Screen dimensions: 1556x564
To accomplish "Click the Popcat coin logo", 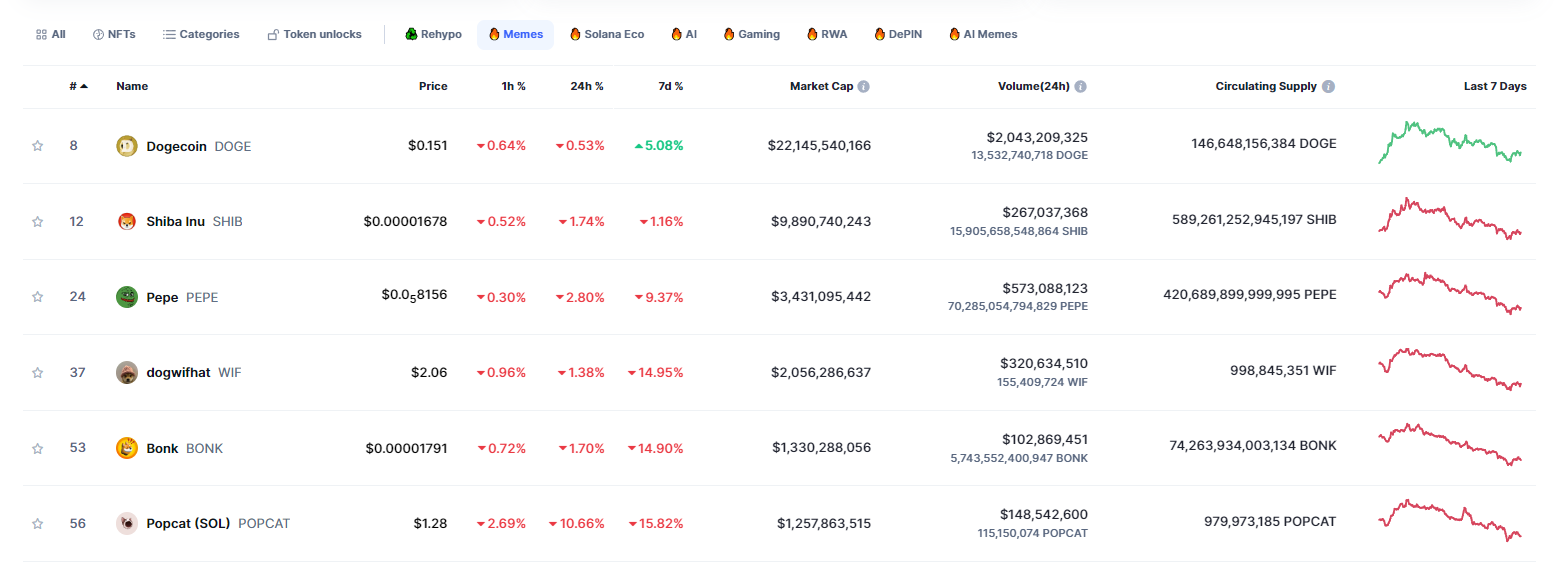I will coord(127,524).
